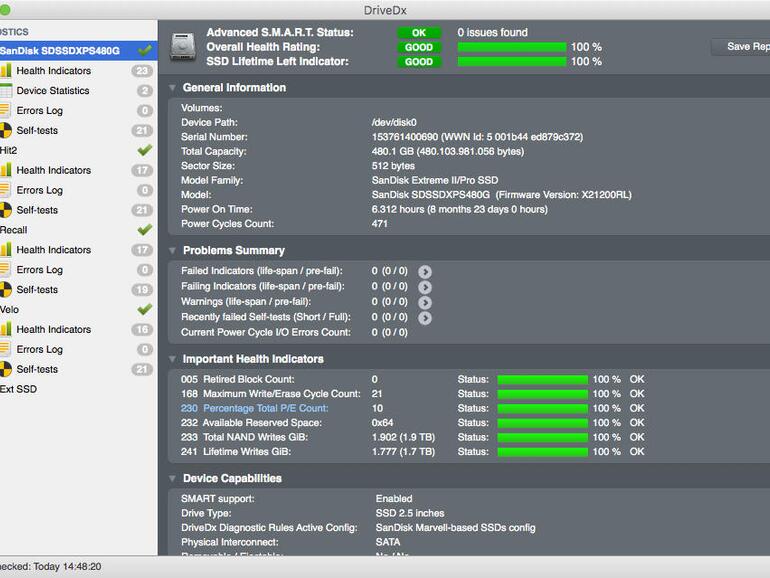Click the last checked time in status bar

point(51,567)
